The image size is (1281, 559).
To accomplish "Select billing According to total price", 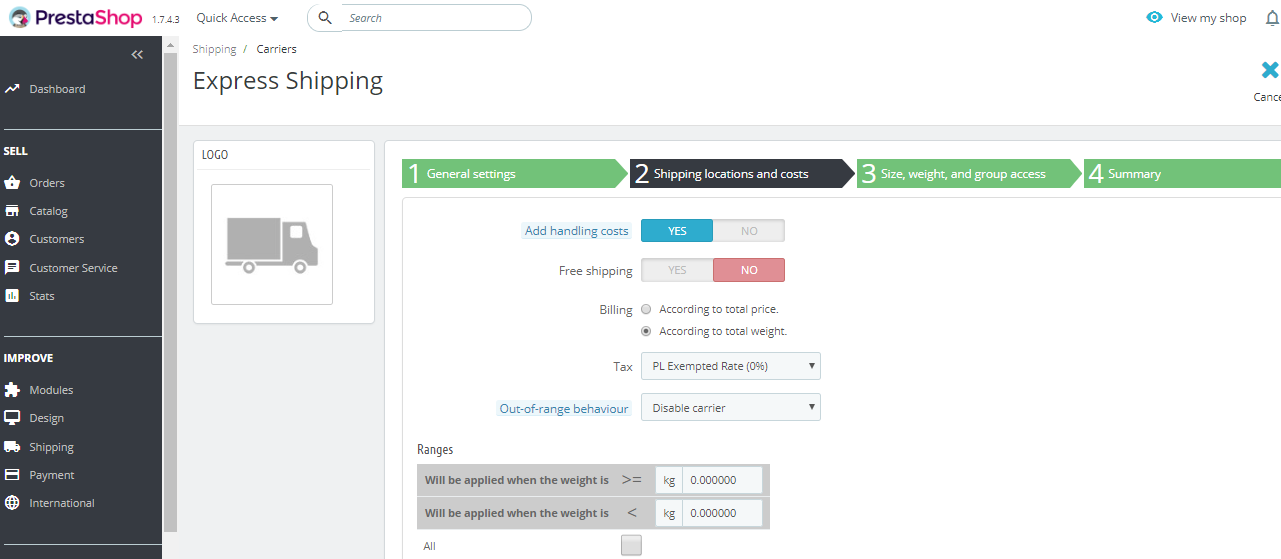I will [x=646, y=309].
